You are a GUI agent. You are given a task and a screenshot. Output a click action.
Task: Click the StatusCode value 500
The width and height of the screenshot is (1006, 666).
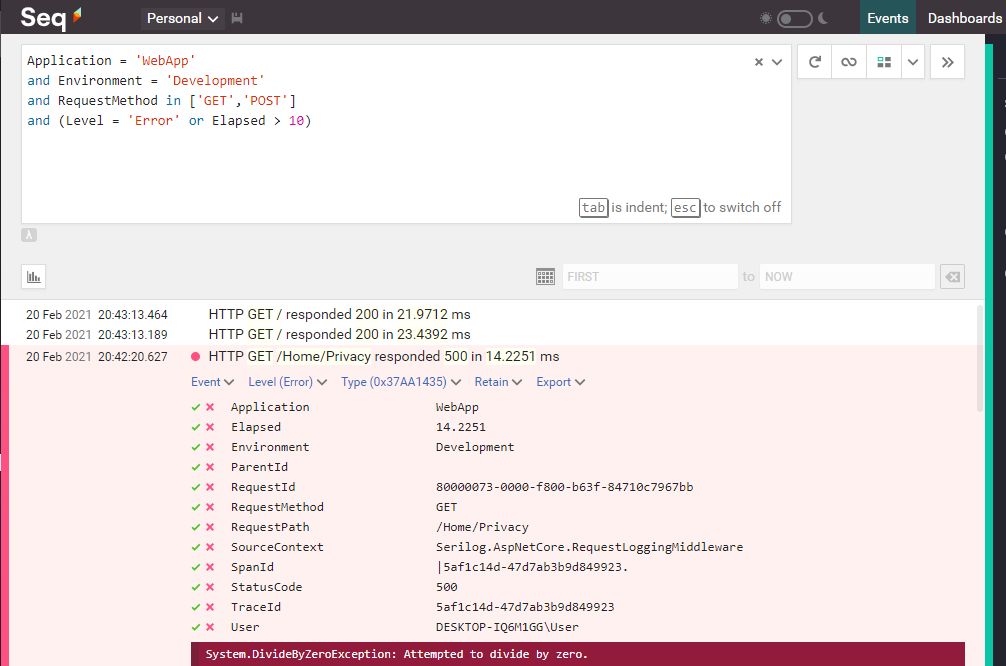[447, 587]
